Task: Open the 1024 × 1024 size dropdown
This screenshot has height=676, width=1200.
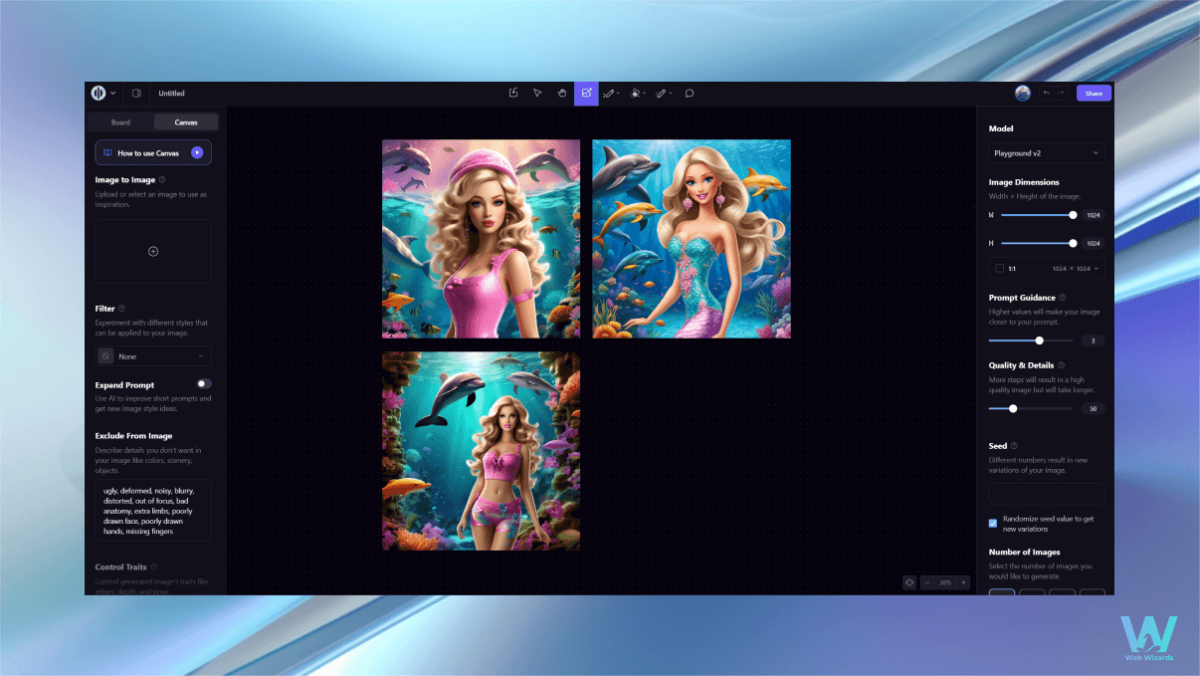Action: pyautogui.click(x=1075, y=268)
